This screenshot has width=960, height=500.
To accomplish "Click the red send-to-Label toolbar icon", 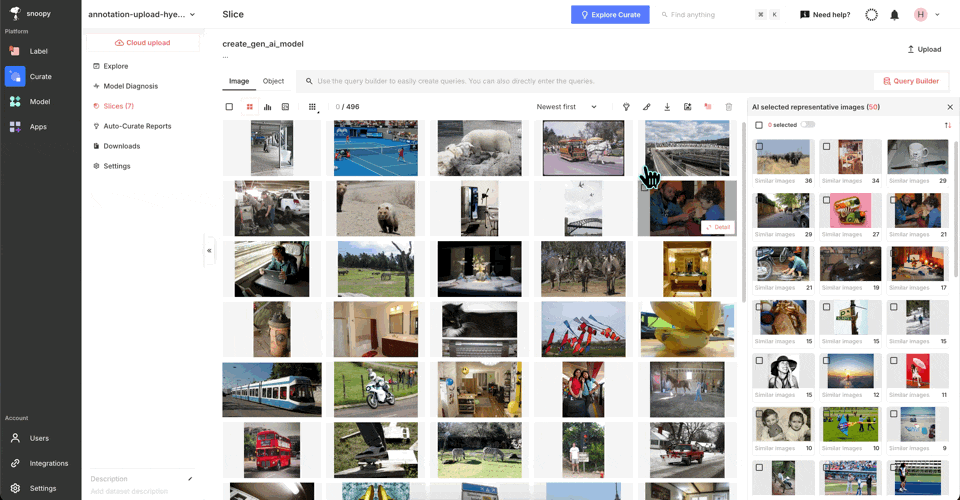I will tap(708, 106).
